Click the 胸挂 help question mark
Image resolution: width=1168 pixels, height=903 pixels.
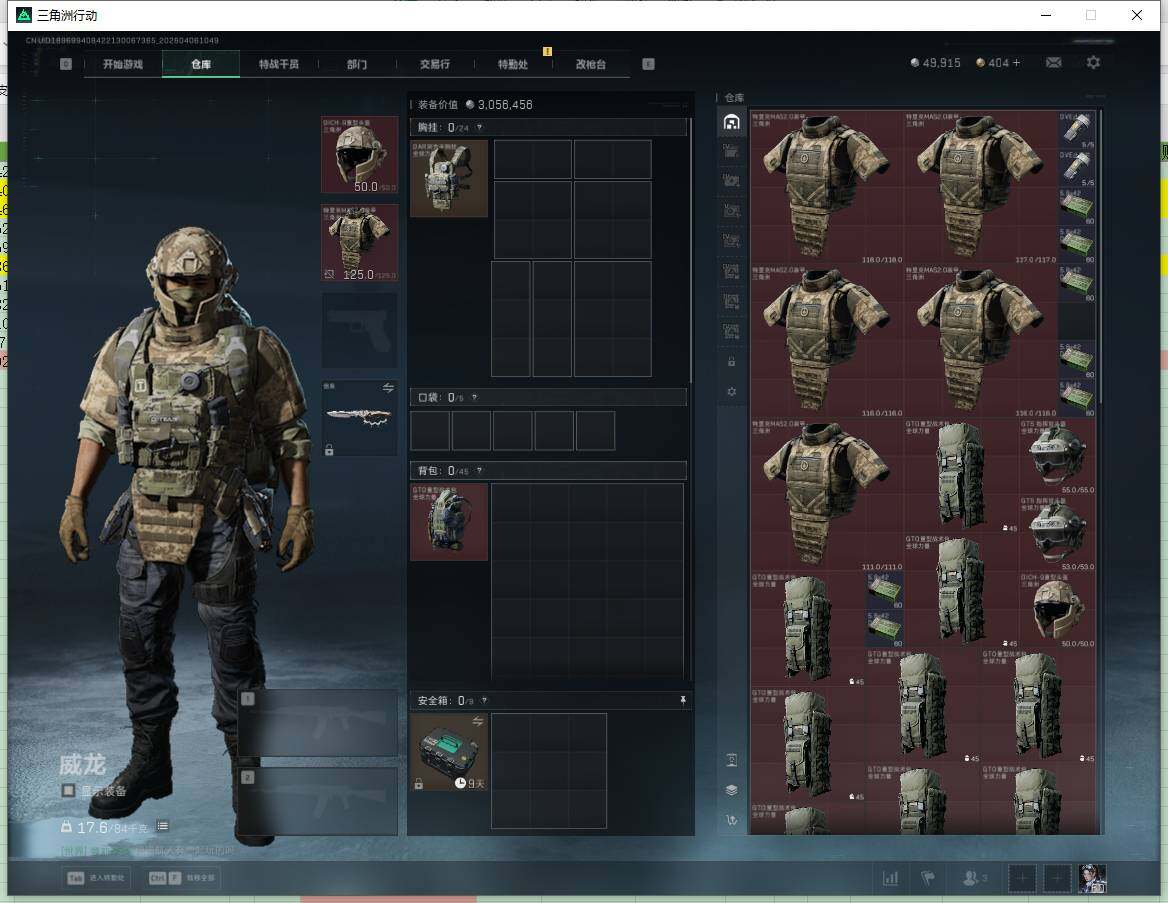point(479,127)
